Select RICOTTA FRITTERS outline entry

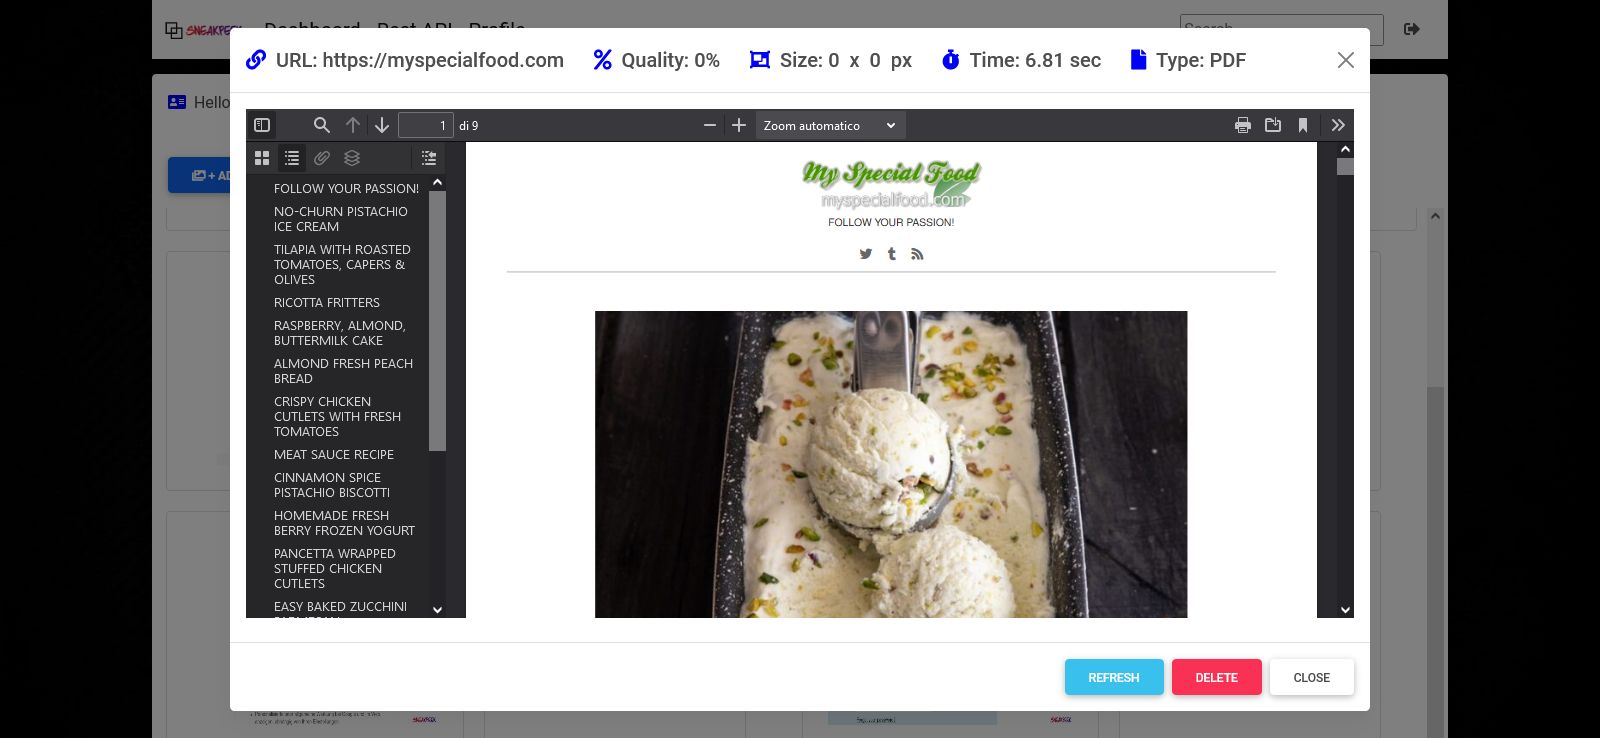(x=327, y=302)
